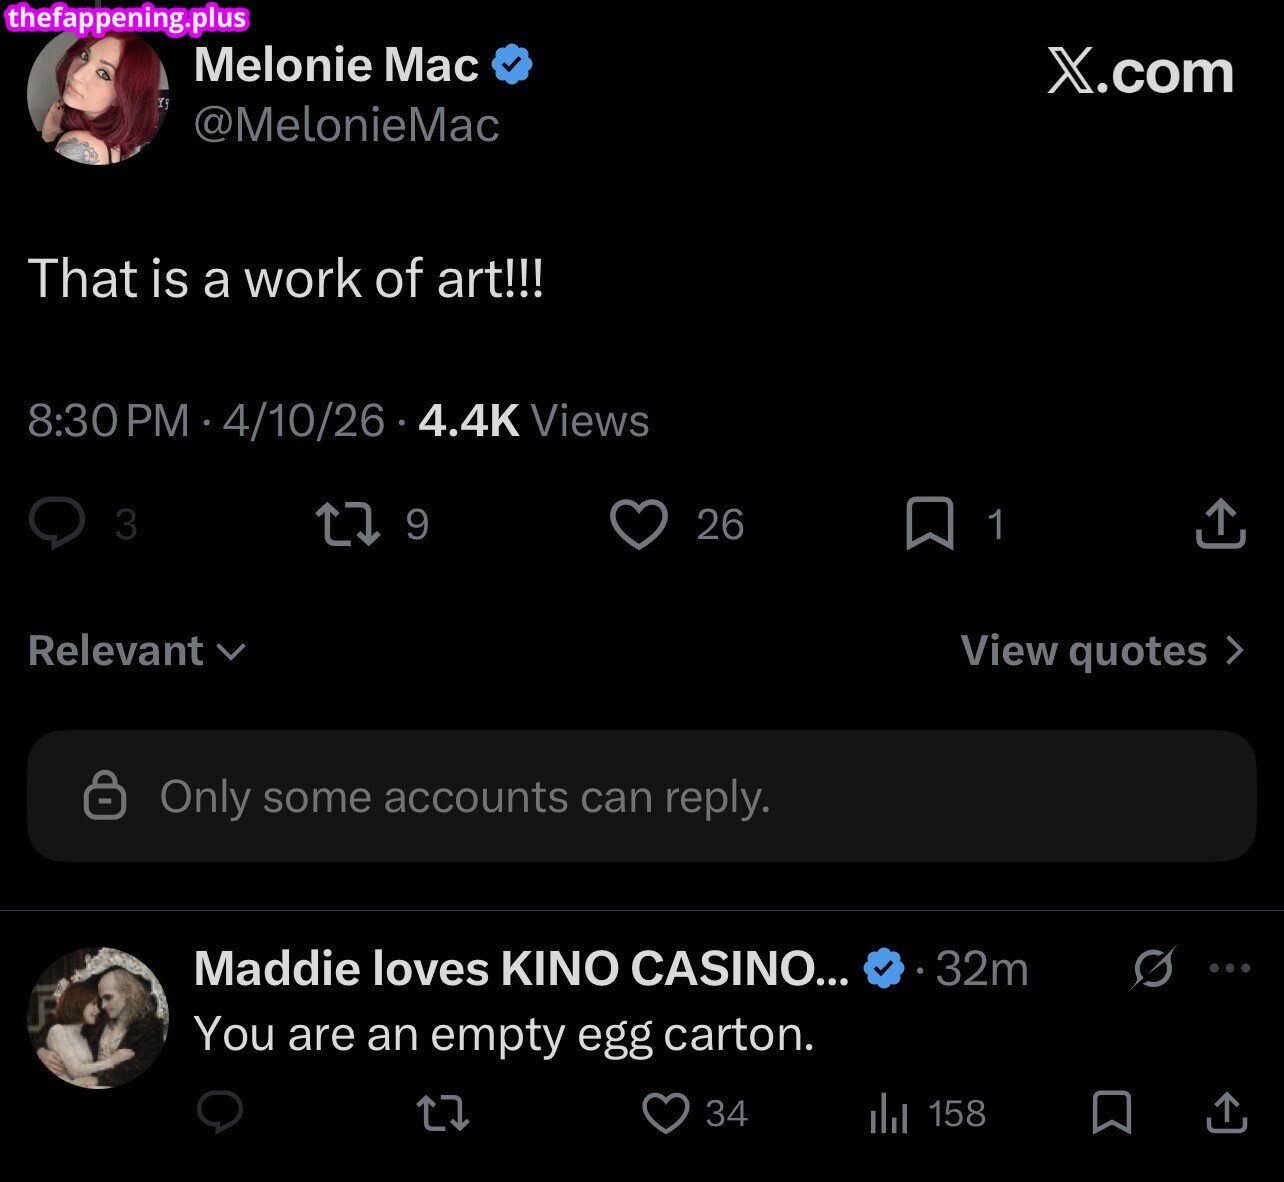Open the @MelonieMac username link
The image size is (1284, 1182).
347,125
